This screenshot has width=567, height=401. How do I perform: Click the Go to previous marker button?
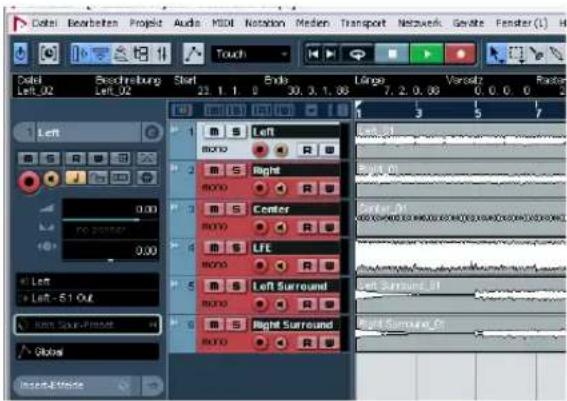tap(313, 54)
